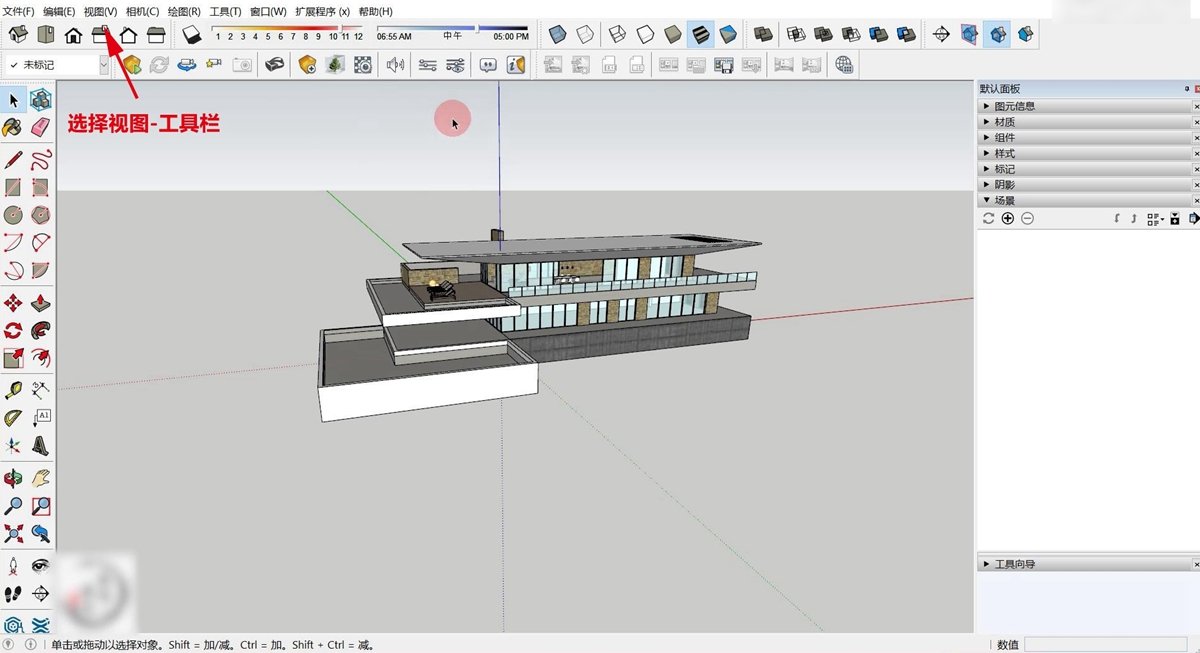Open the 视图(V) menu
Viewport: 1200px width, 653px height.
coord(100,11)
